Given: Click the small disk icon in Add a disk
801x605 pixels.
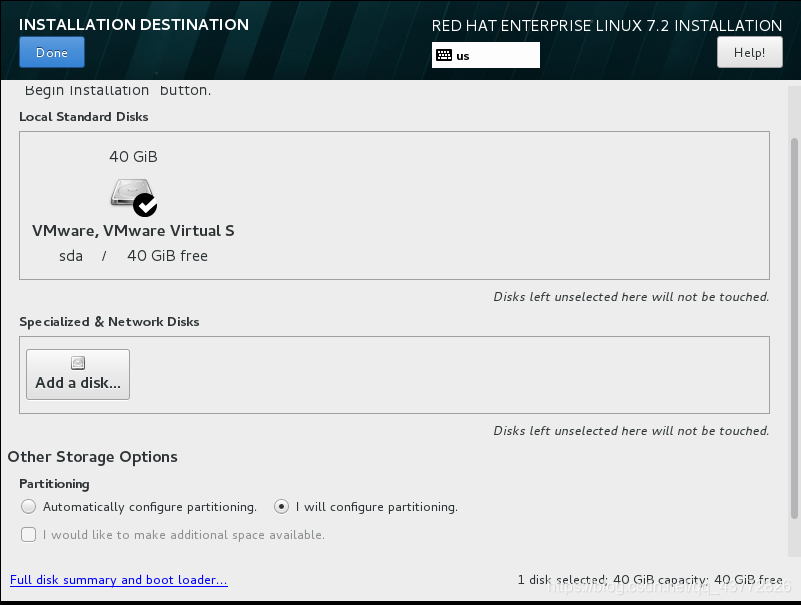Looking at the screenshot, I should click(78, 363).
